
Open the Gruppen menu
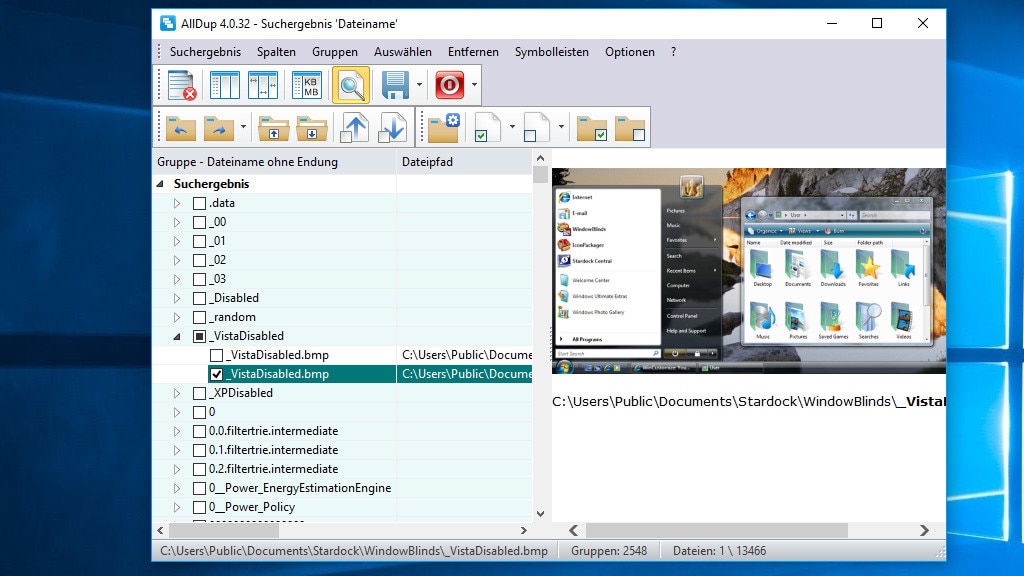[x=335, y=52]
